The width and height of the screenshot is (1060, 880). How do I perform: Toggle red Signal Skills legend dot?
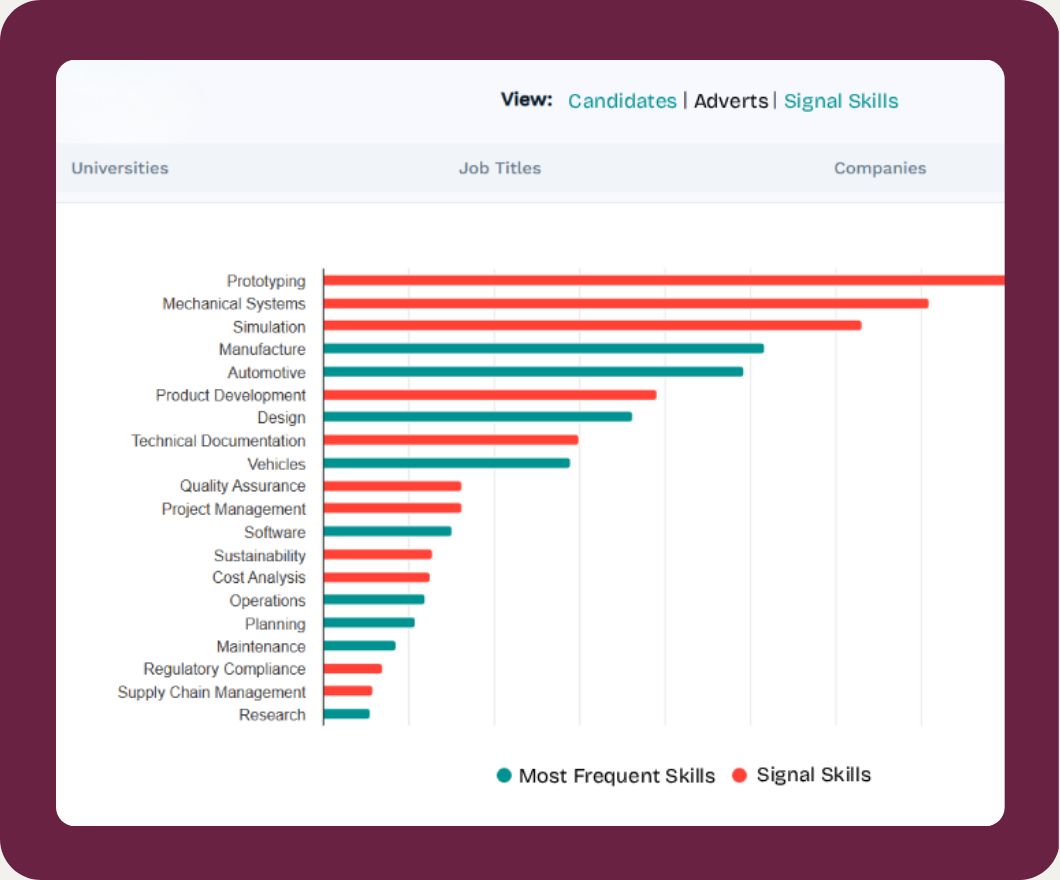click(740, 775)
